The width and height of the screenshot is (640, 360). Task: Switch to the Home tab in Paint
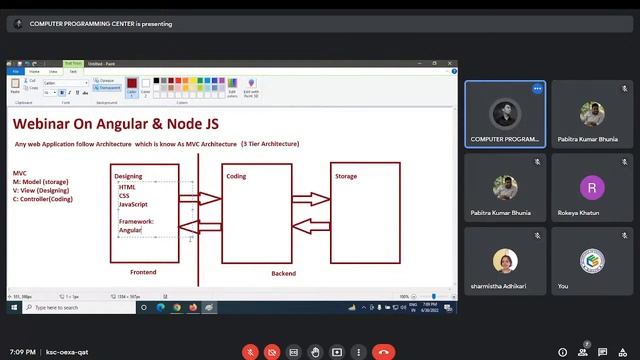click(34, 71)
